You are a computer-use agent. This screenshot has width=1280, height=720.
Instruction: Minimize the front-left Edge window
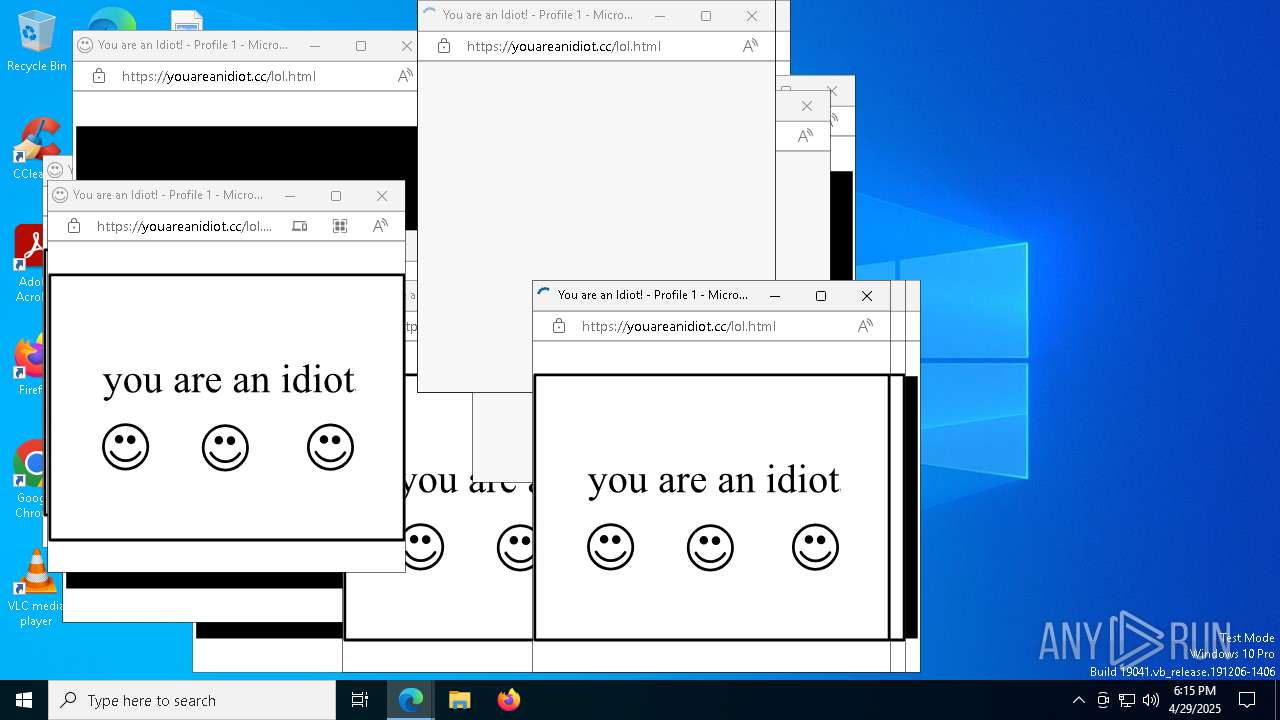click(x=290, y=196)
